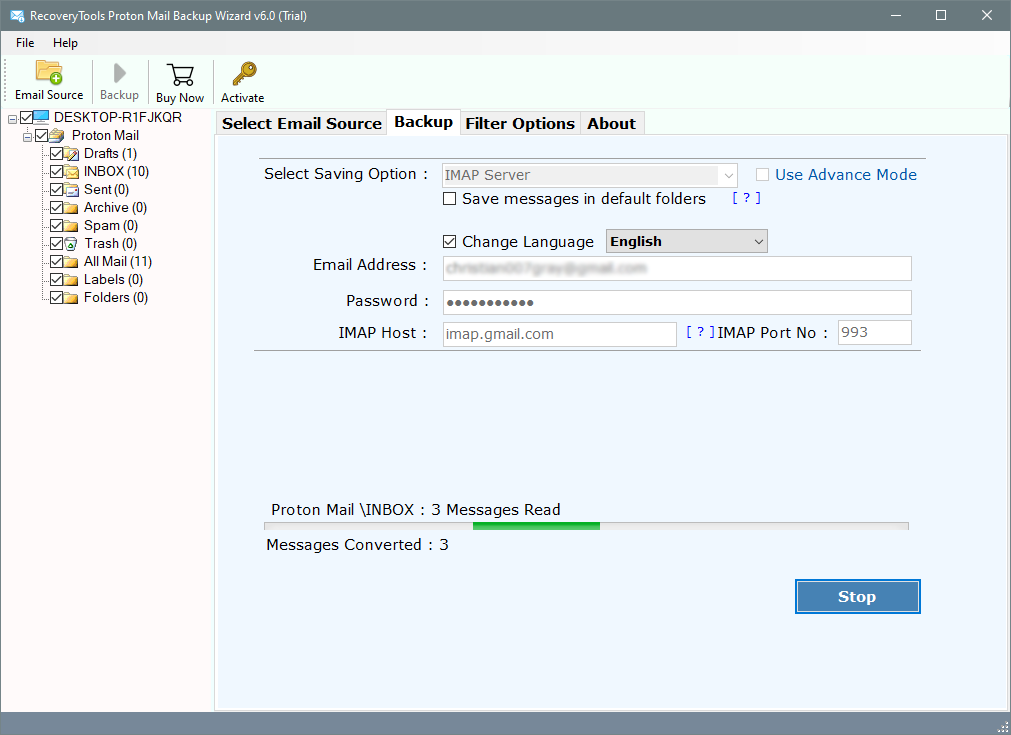
Task: Select the INBOX (10) tree label
Action: click(x=116, y=172)
